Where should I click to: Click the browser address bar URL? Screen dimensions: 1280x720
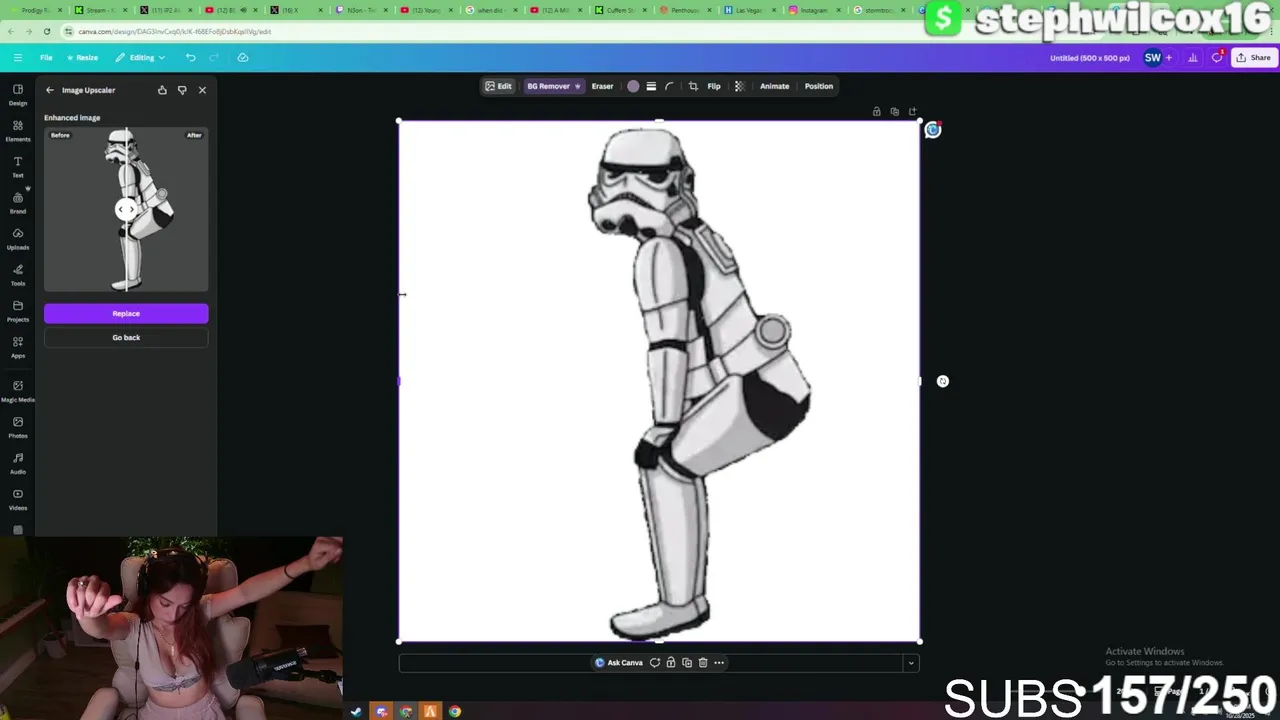click(175, 31)
